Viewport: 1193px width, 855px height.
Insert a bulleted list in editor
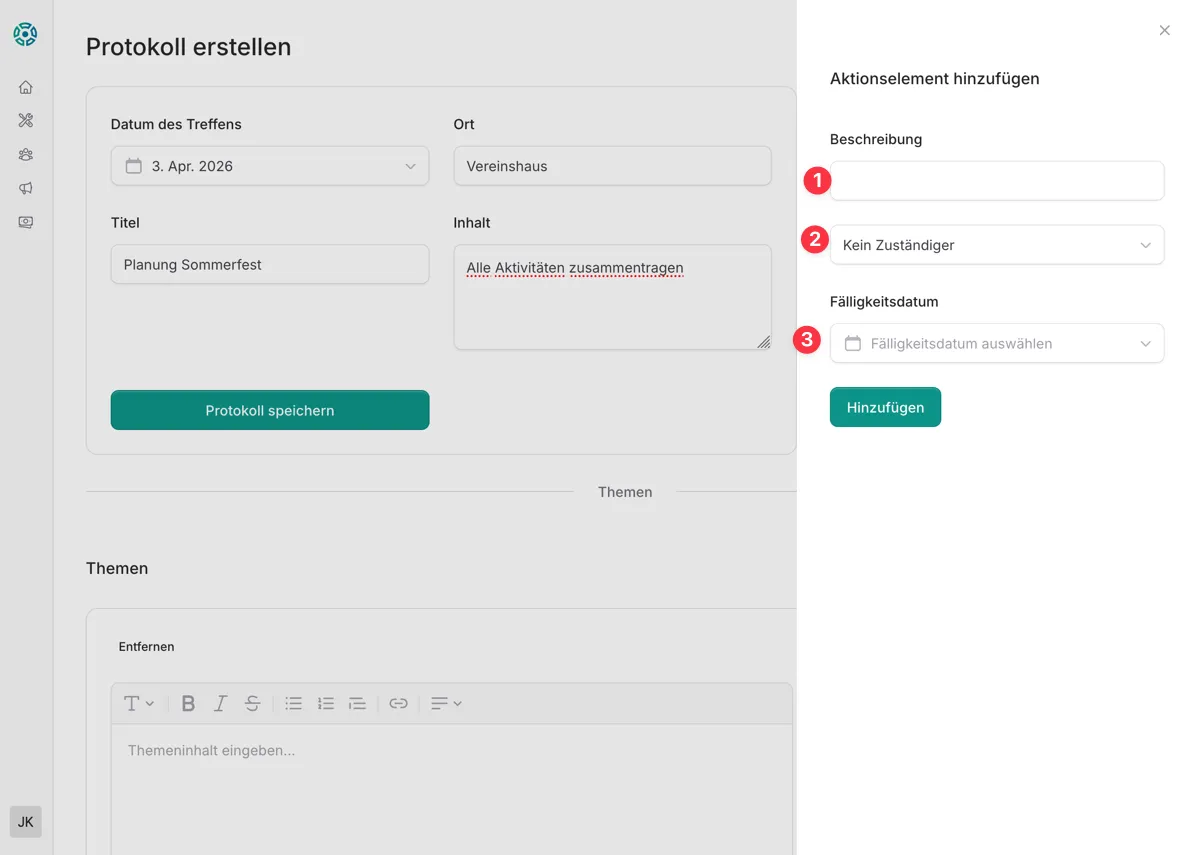[293, 704]
